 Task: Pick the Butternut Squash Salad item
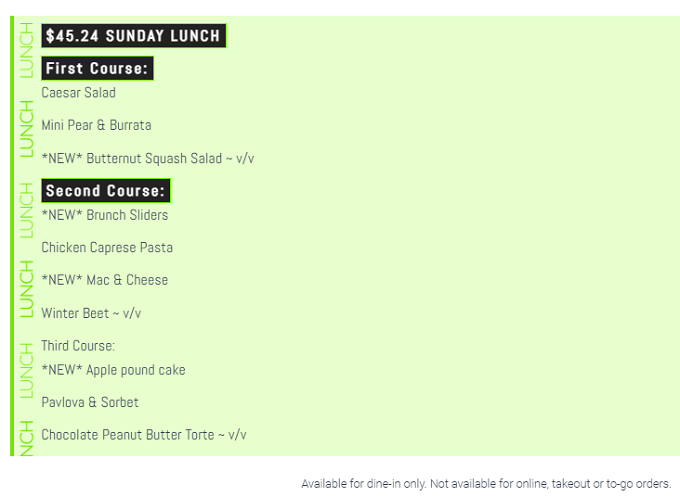point(148,158)
